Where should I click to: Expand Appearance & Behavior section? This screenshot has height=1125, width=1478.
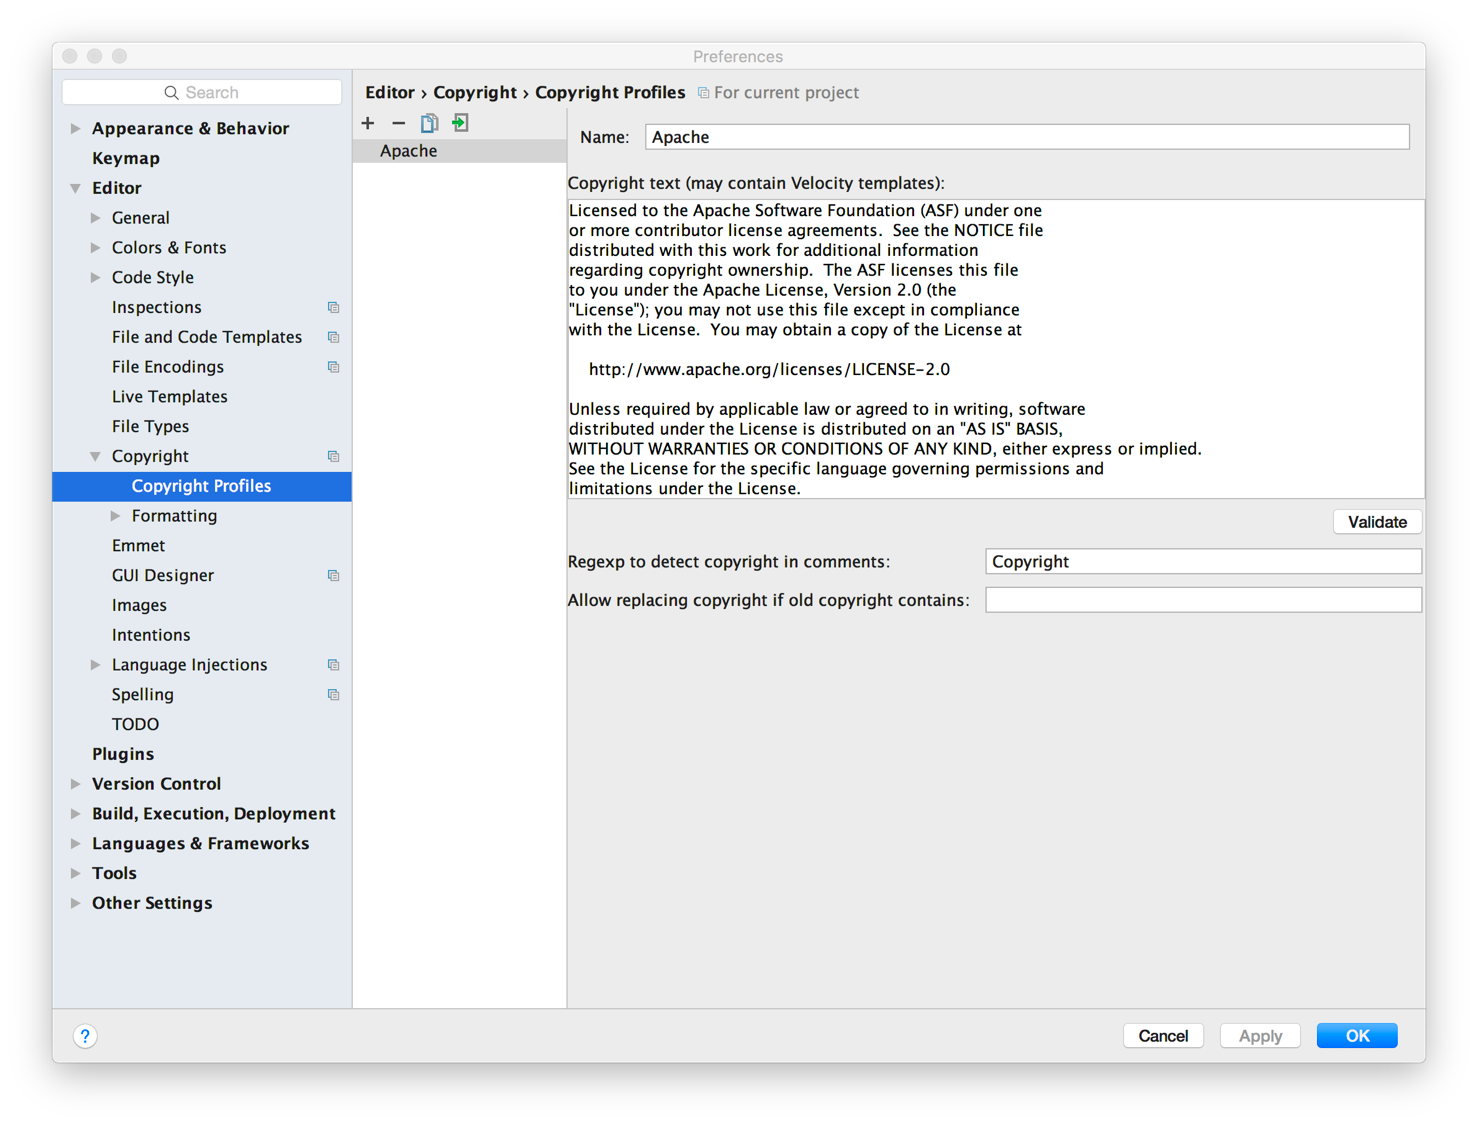[x=76, y=129]
